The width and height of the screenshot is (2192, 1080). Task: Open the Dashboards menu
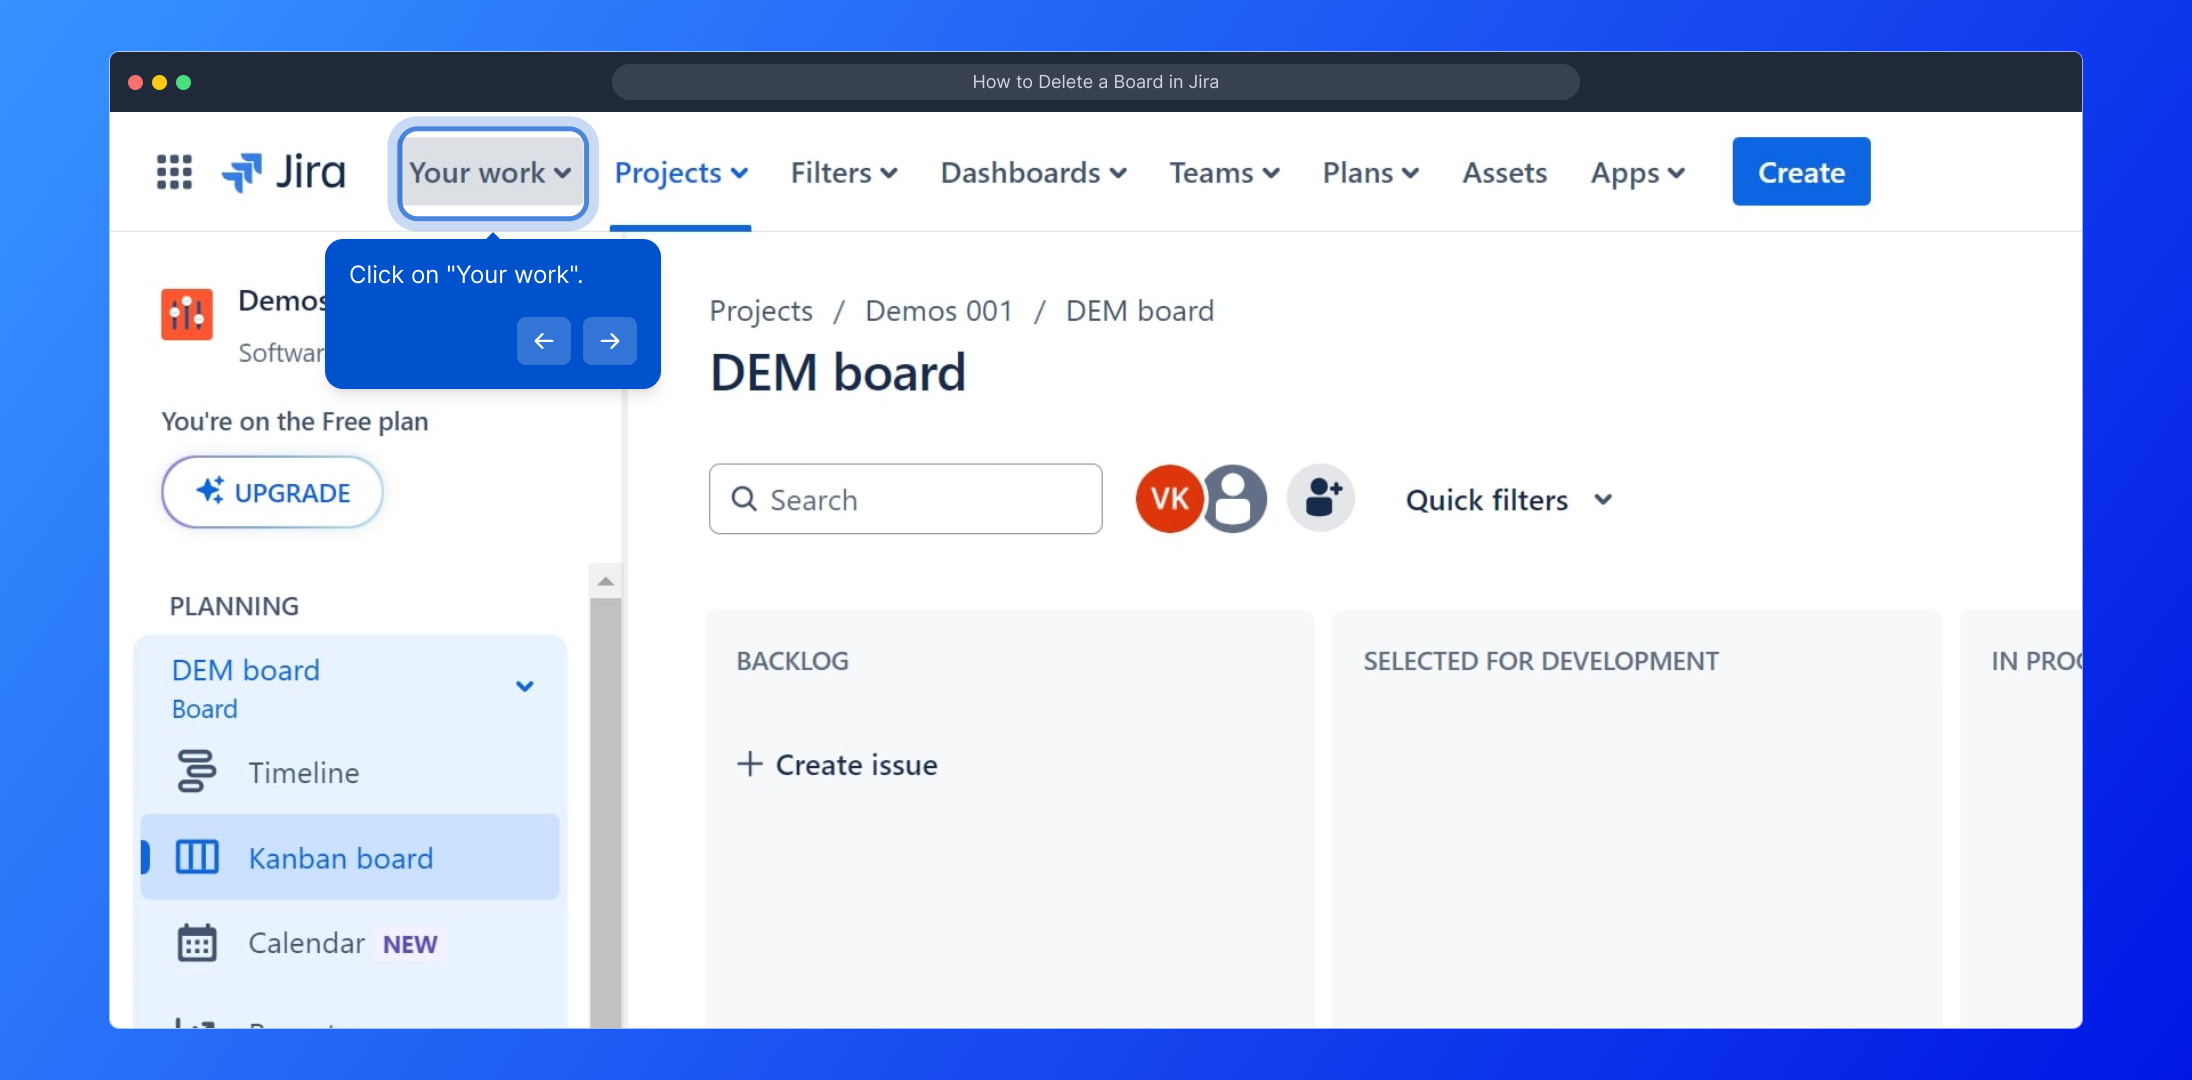[1033, 173]
